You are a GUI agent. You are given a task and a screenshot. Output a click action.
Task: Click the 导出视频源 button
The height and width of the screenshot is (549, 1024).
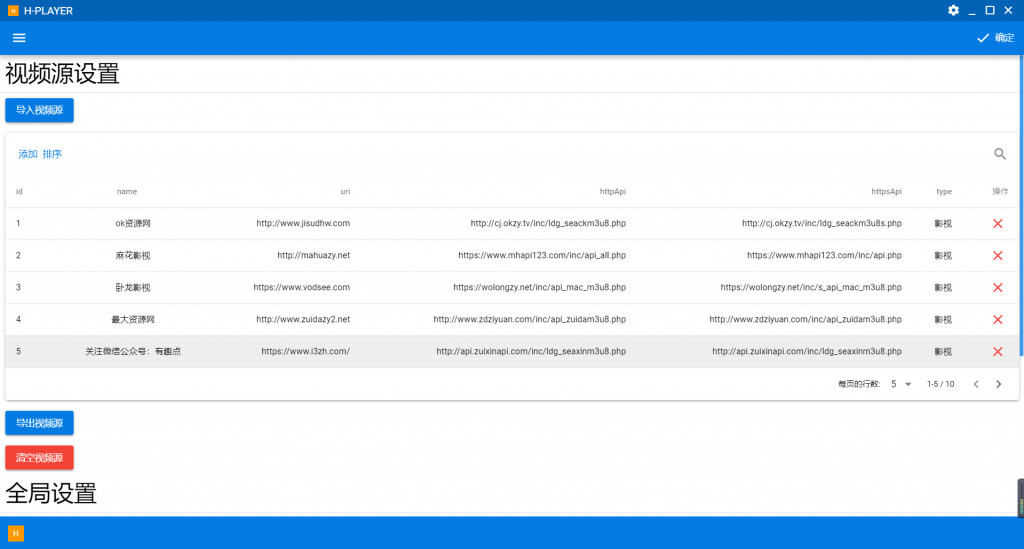[x=39, y=423]
